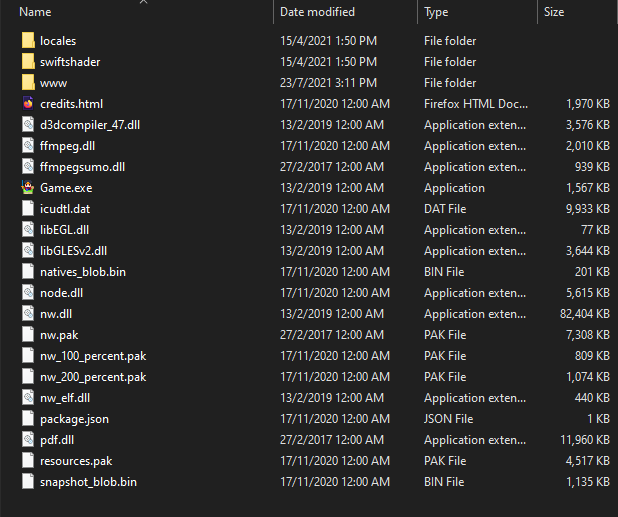Viewport: 618px width, 517px height.
Task: Select the package.json file name
Action: click(x=74, y=419)
